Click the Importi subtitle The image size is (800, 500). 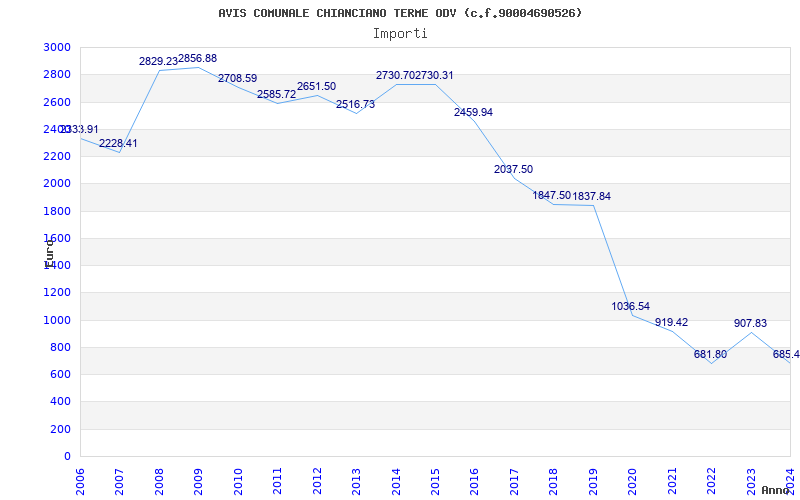pos(400,33)
